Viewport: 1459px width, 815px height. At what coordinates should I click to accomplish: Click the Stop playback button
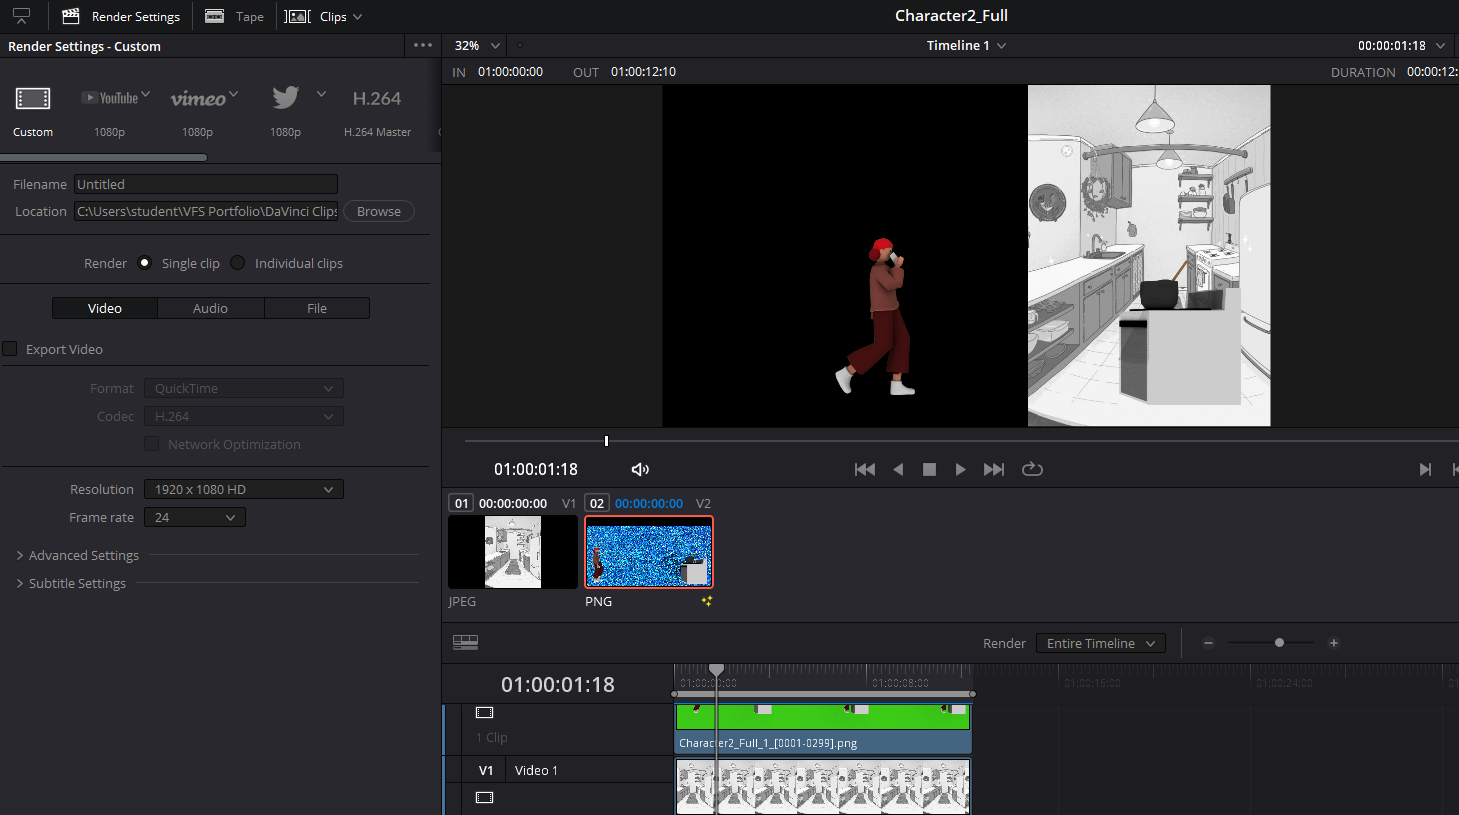[x=929, y=469]
